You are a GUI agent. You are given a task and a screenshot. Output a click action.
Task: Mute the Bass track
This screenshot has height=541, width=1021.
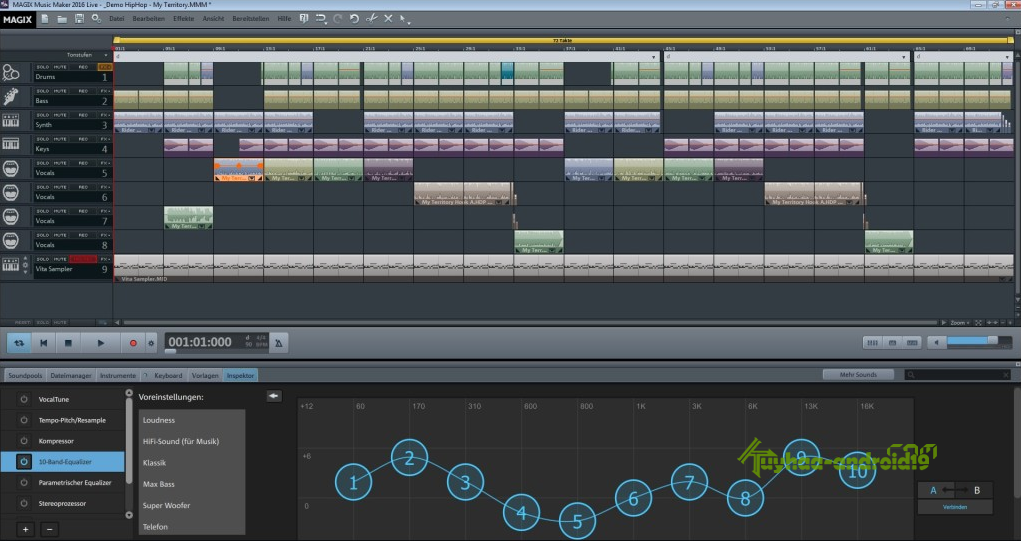click(61, 91)
